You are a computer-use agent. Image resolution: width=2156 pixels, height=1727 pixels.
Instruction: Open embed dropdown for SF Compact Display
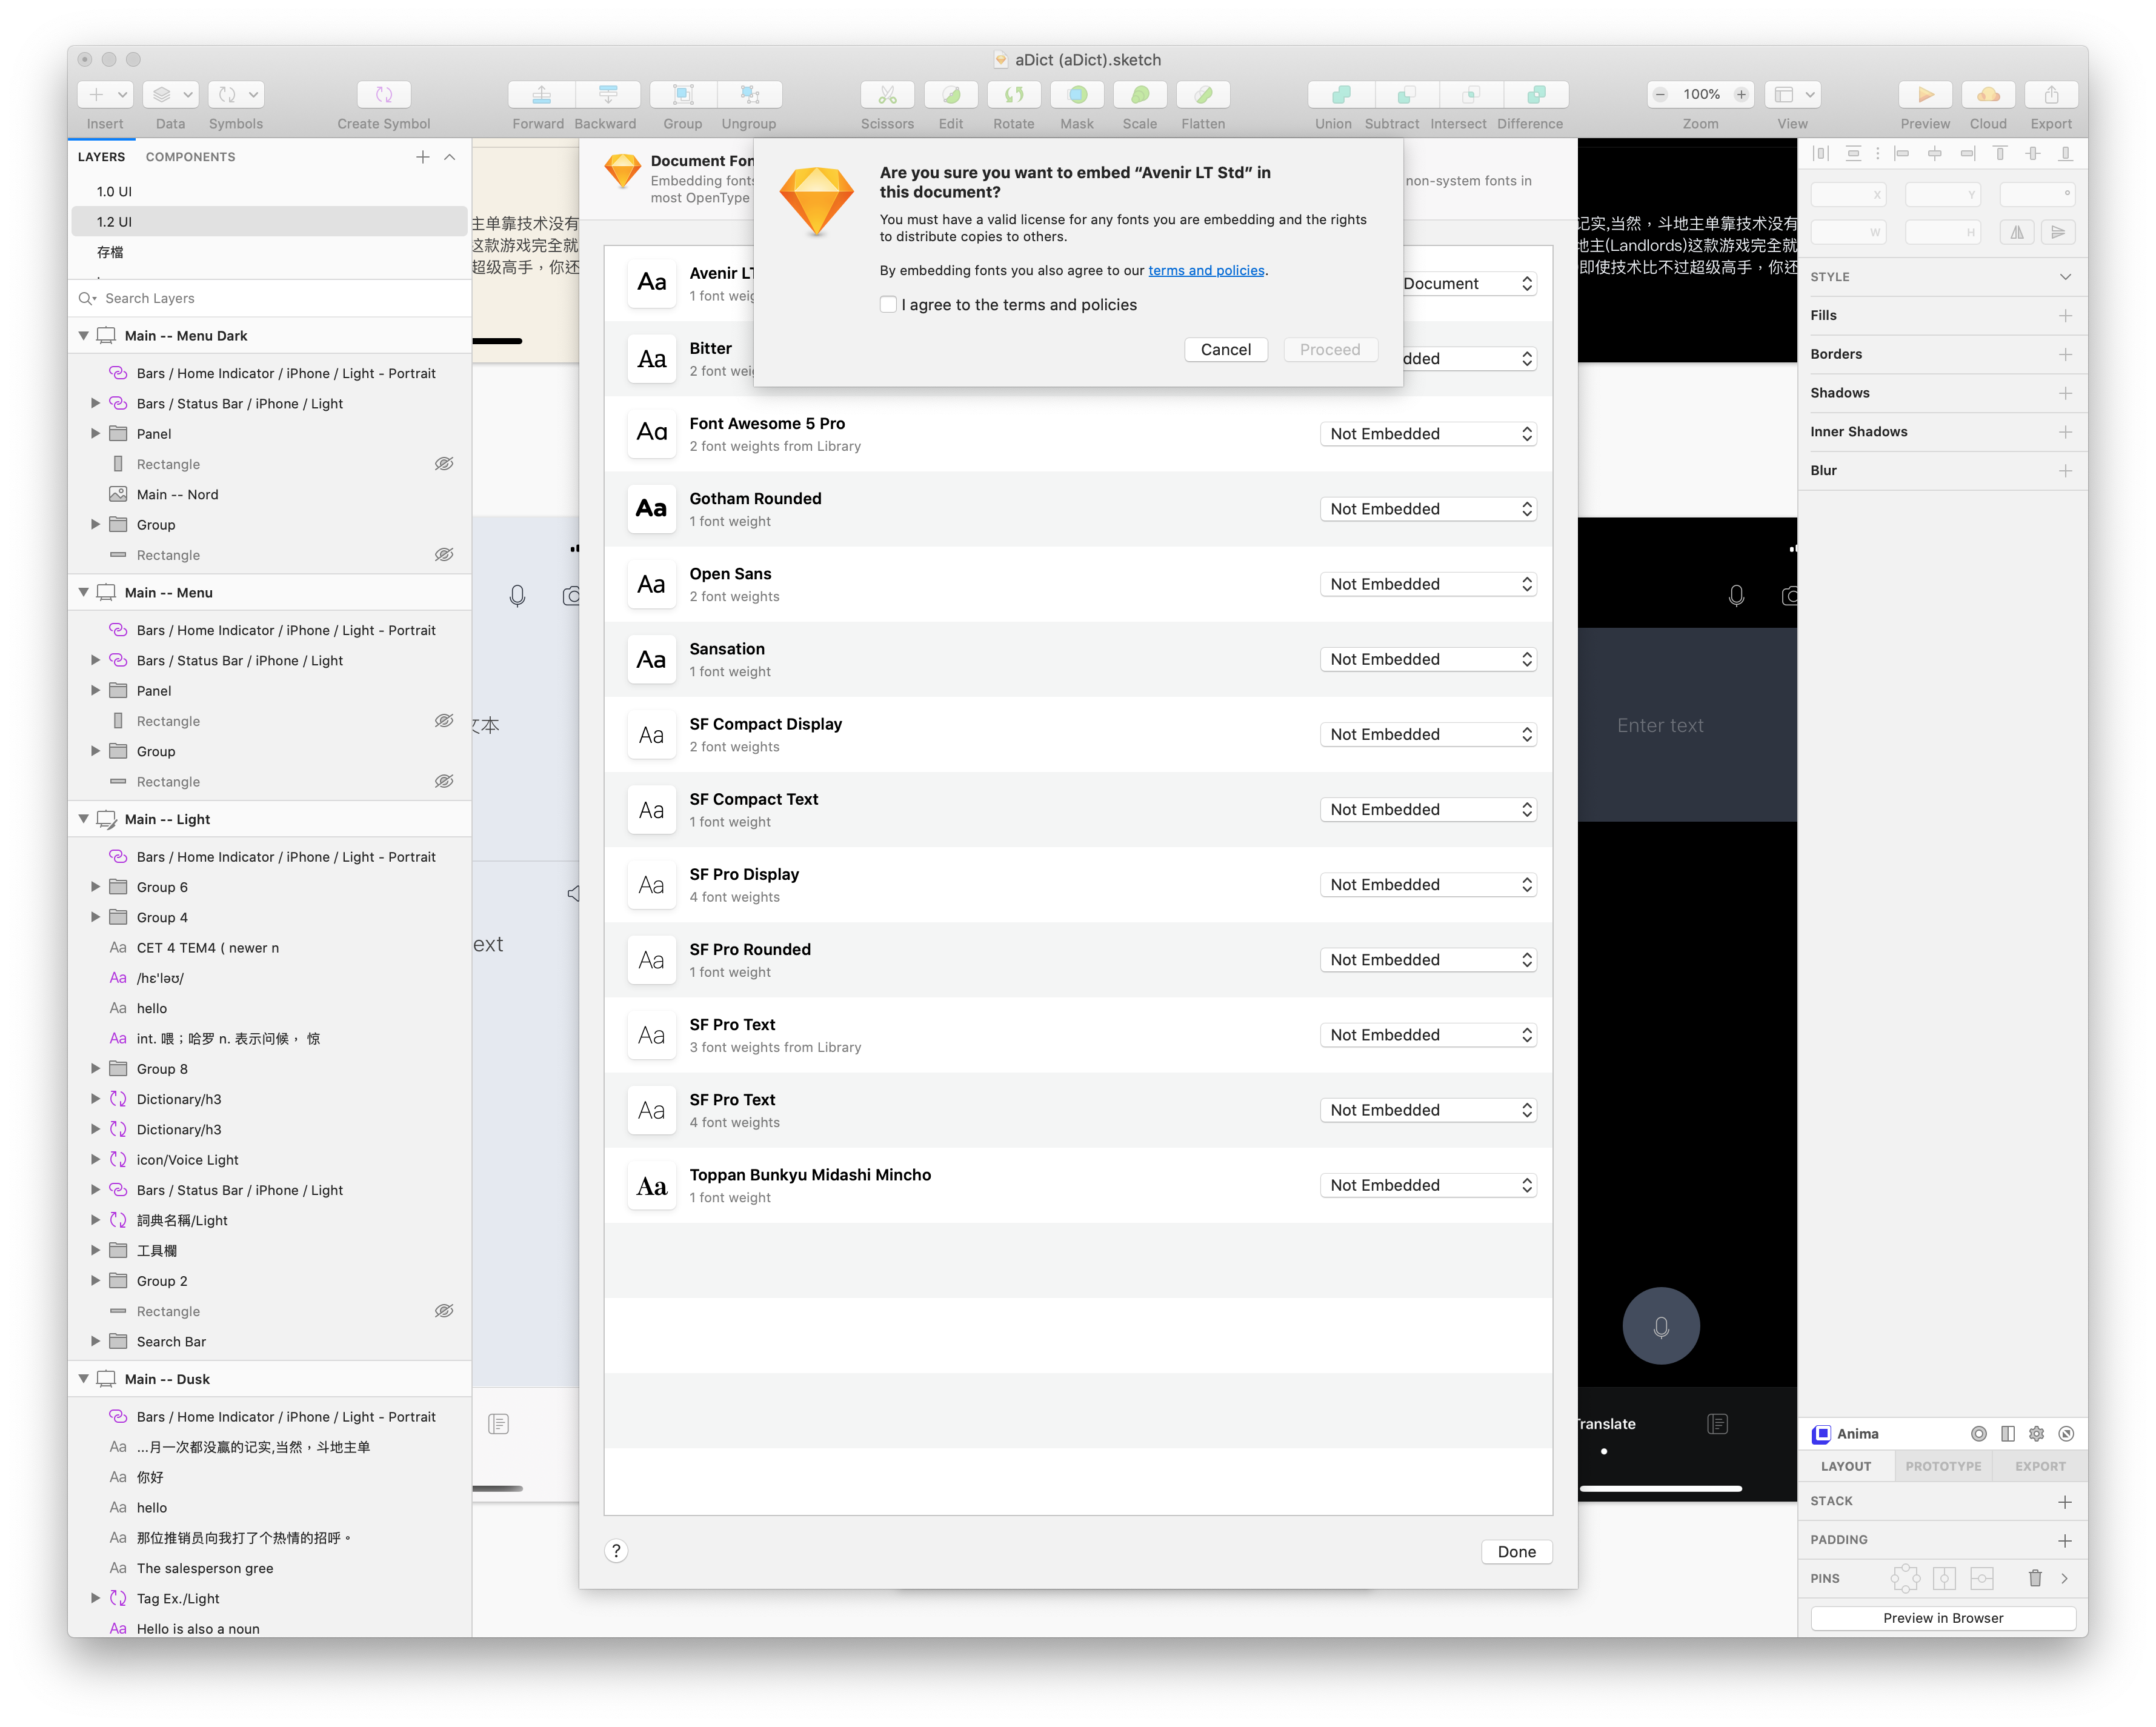(x=1428, y=734)
